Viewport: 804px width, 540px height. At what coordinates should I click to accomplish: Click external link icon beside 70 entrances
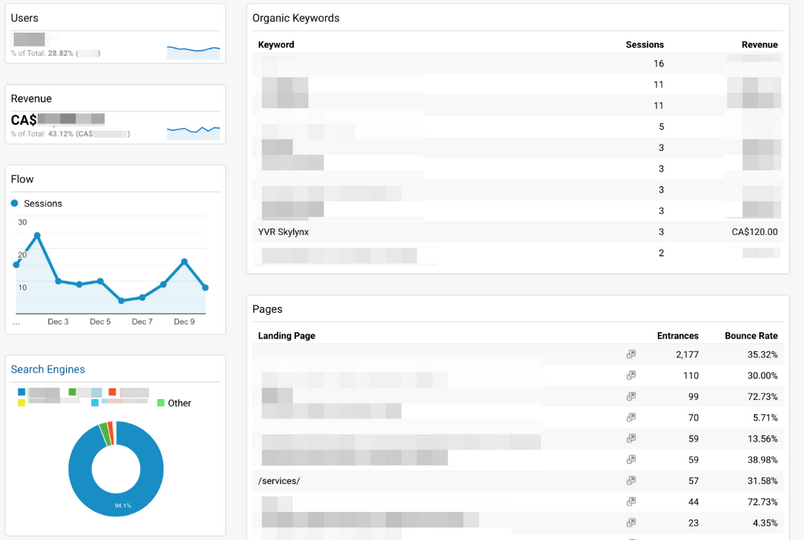coord(631,418)
